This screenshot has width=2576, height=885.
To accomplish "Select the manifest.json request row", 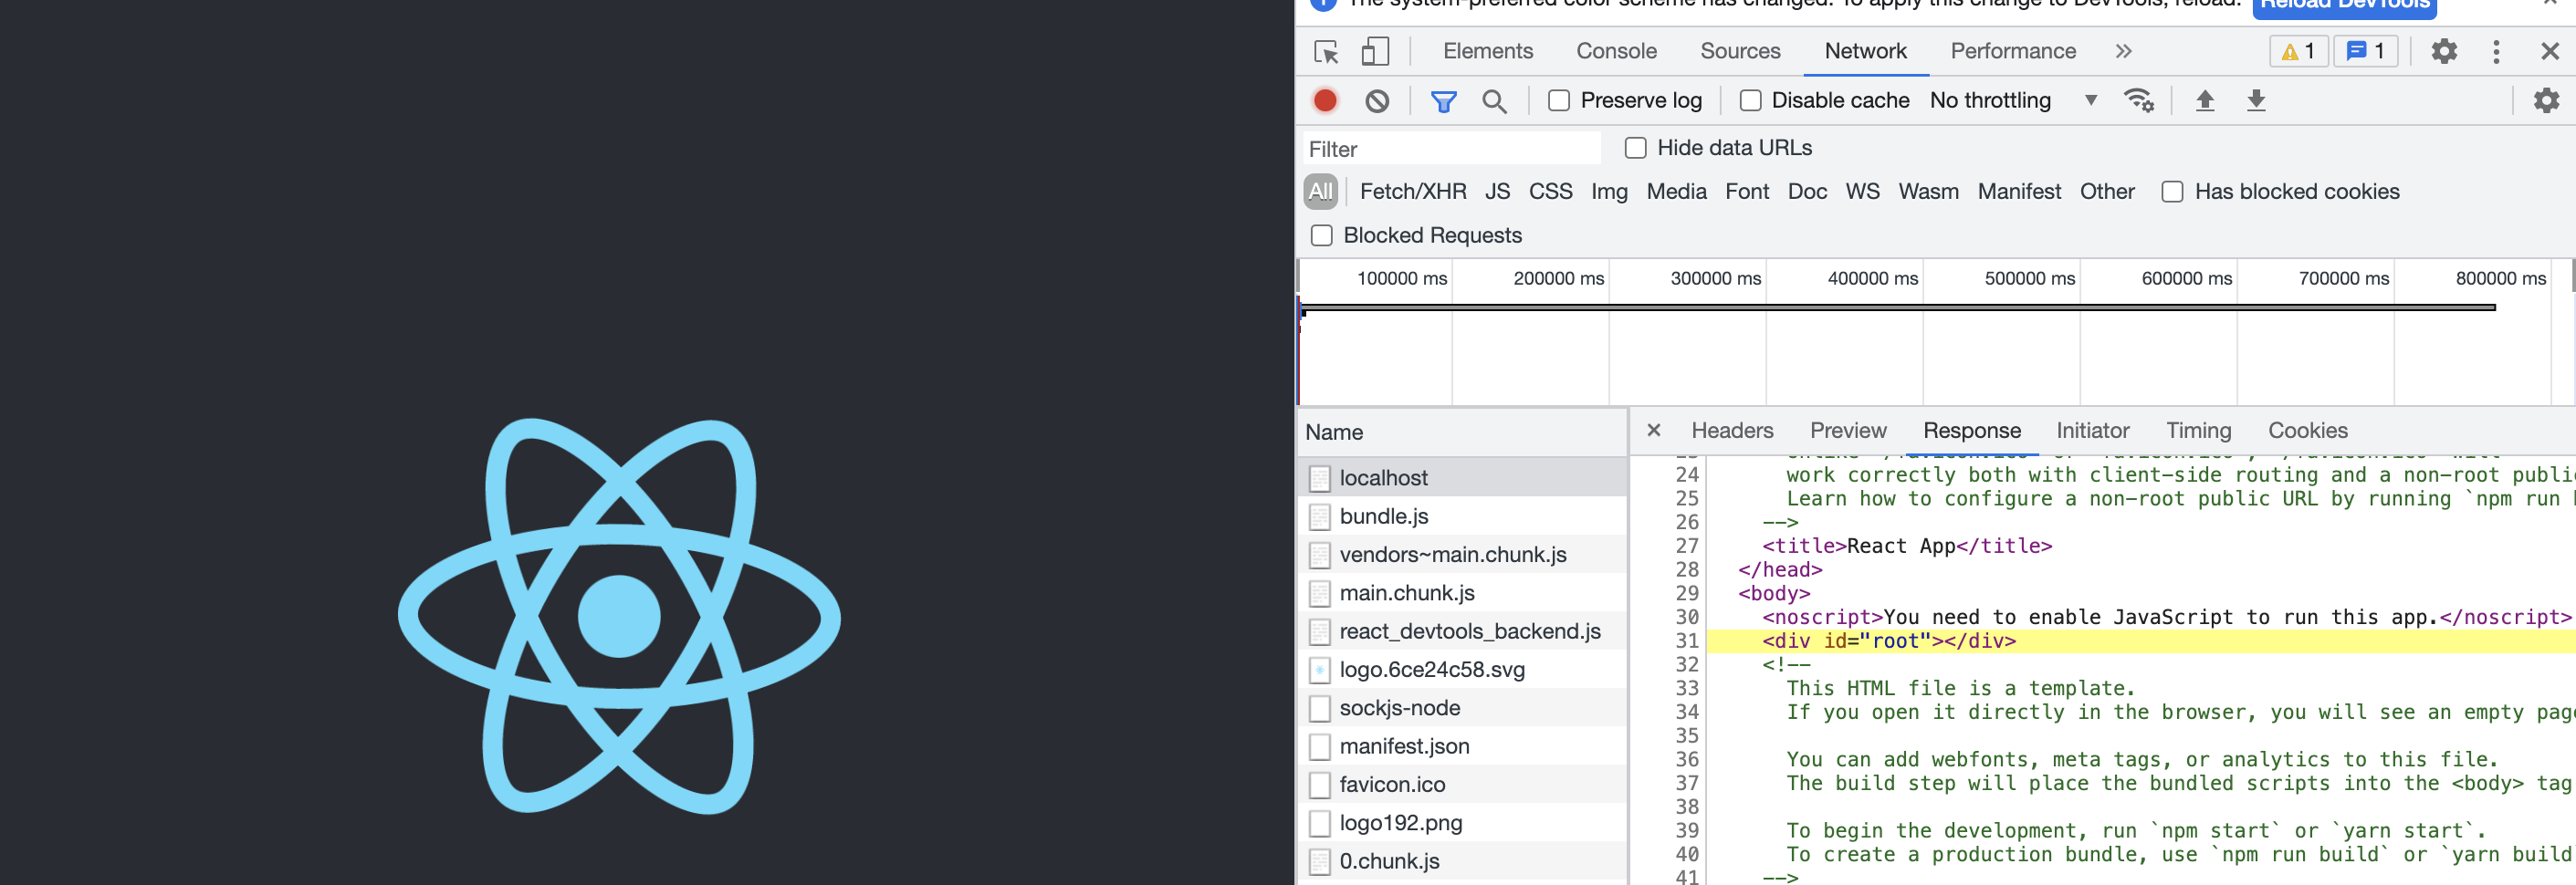I will (x=1462, y=746).
